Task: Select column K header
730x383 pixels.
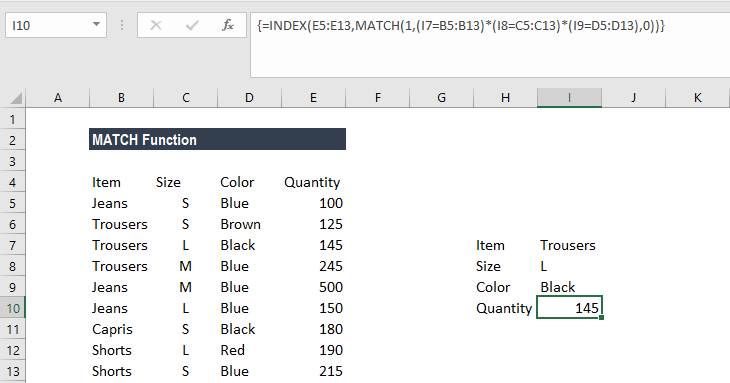Action: pos(697,98)
